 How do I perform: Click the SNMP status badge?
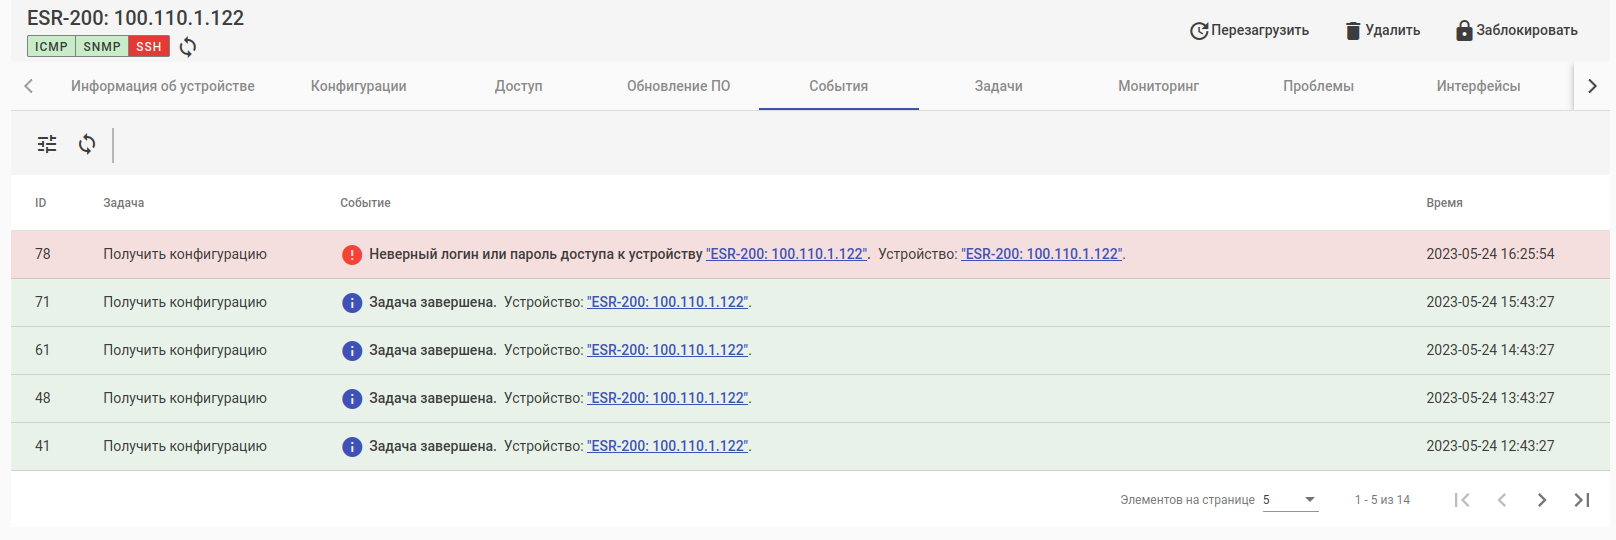point(102,47)
